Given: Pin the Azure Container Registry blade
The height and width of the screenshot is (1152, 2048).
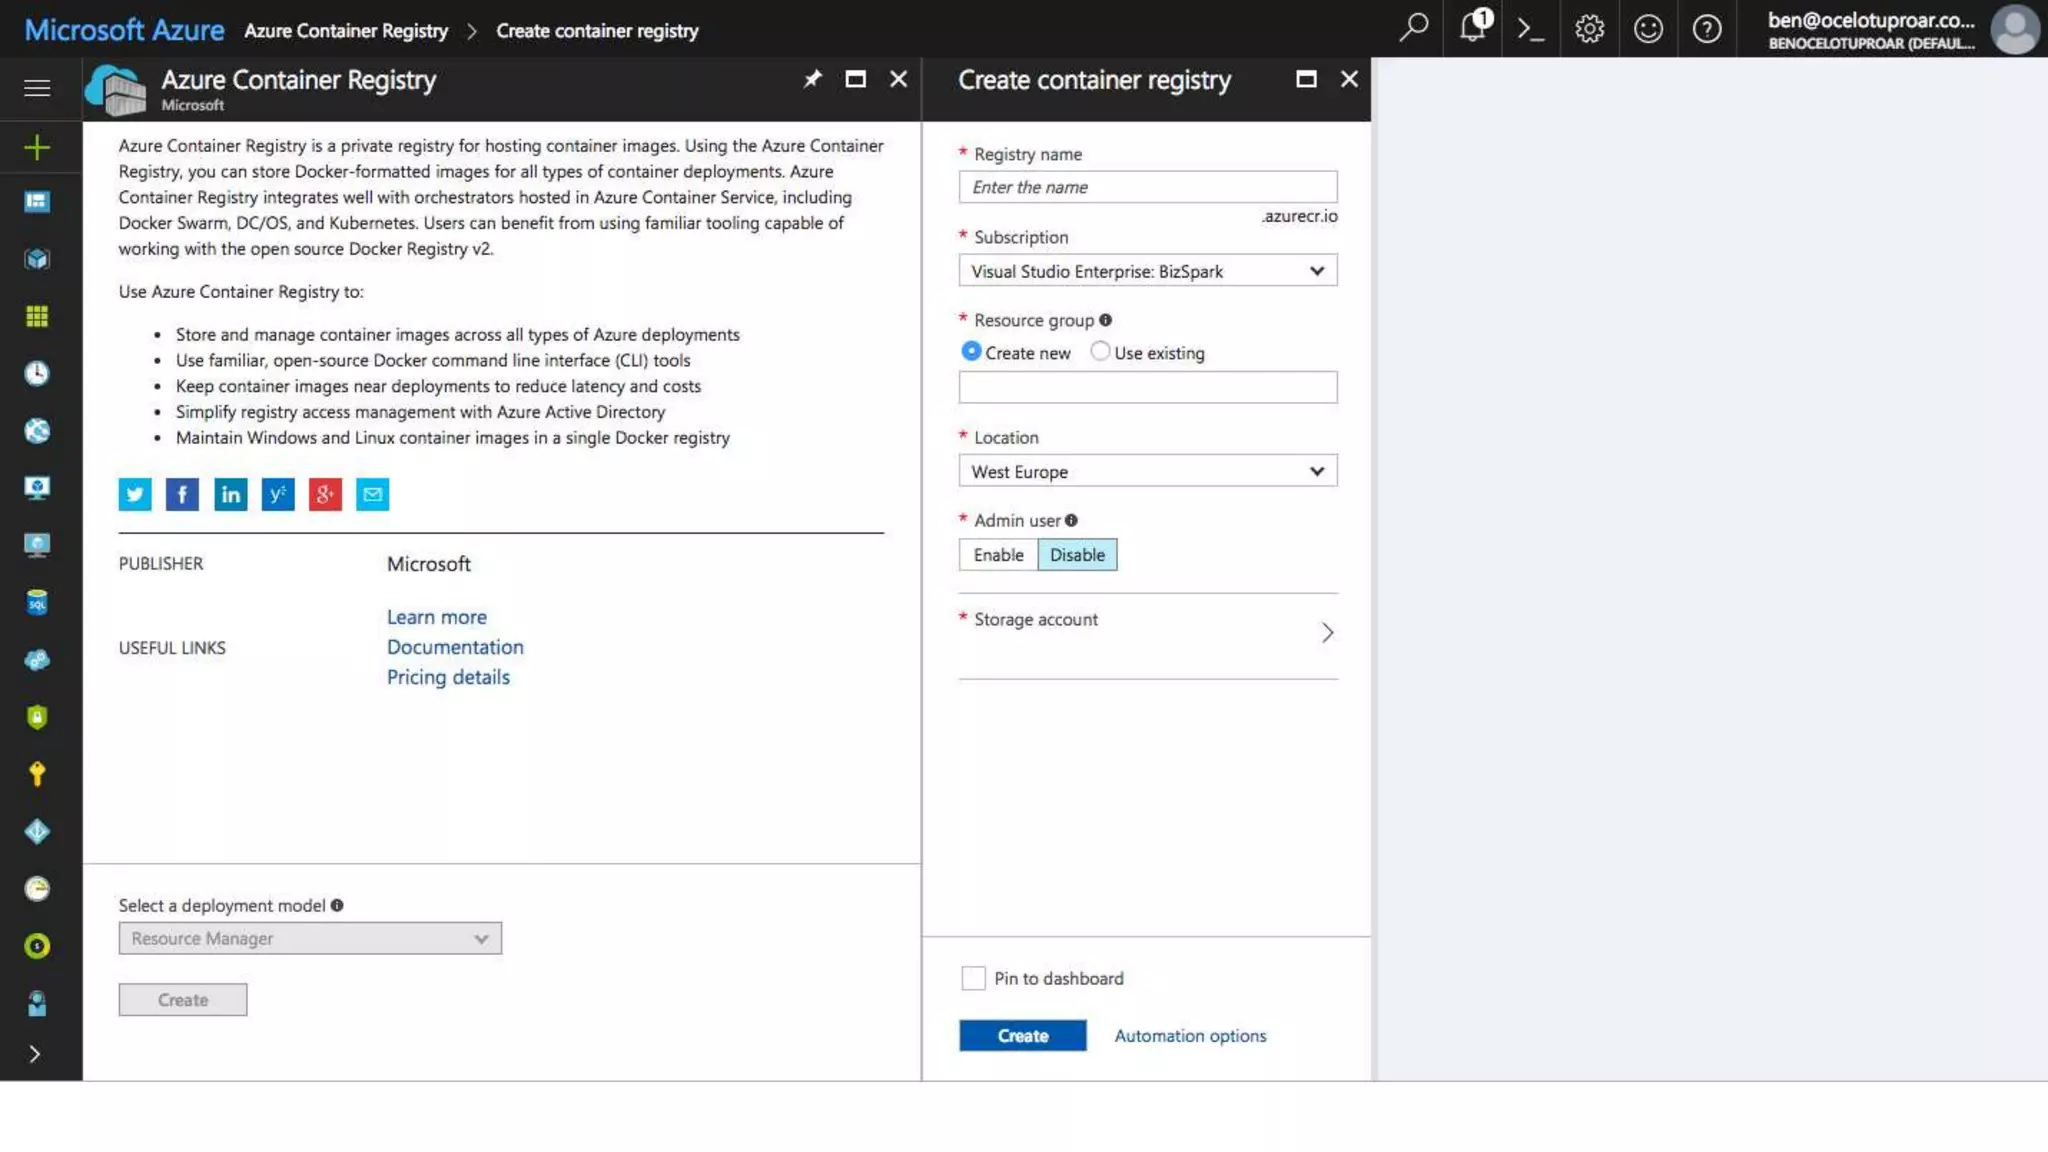Looking at the screenshot, I should click(x=812, y=79).
